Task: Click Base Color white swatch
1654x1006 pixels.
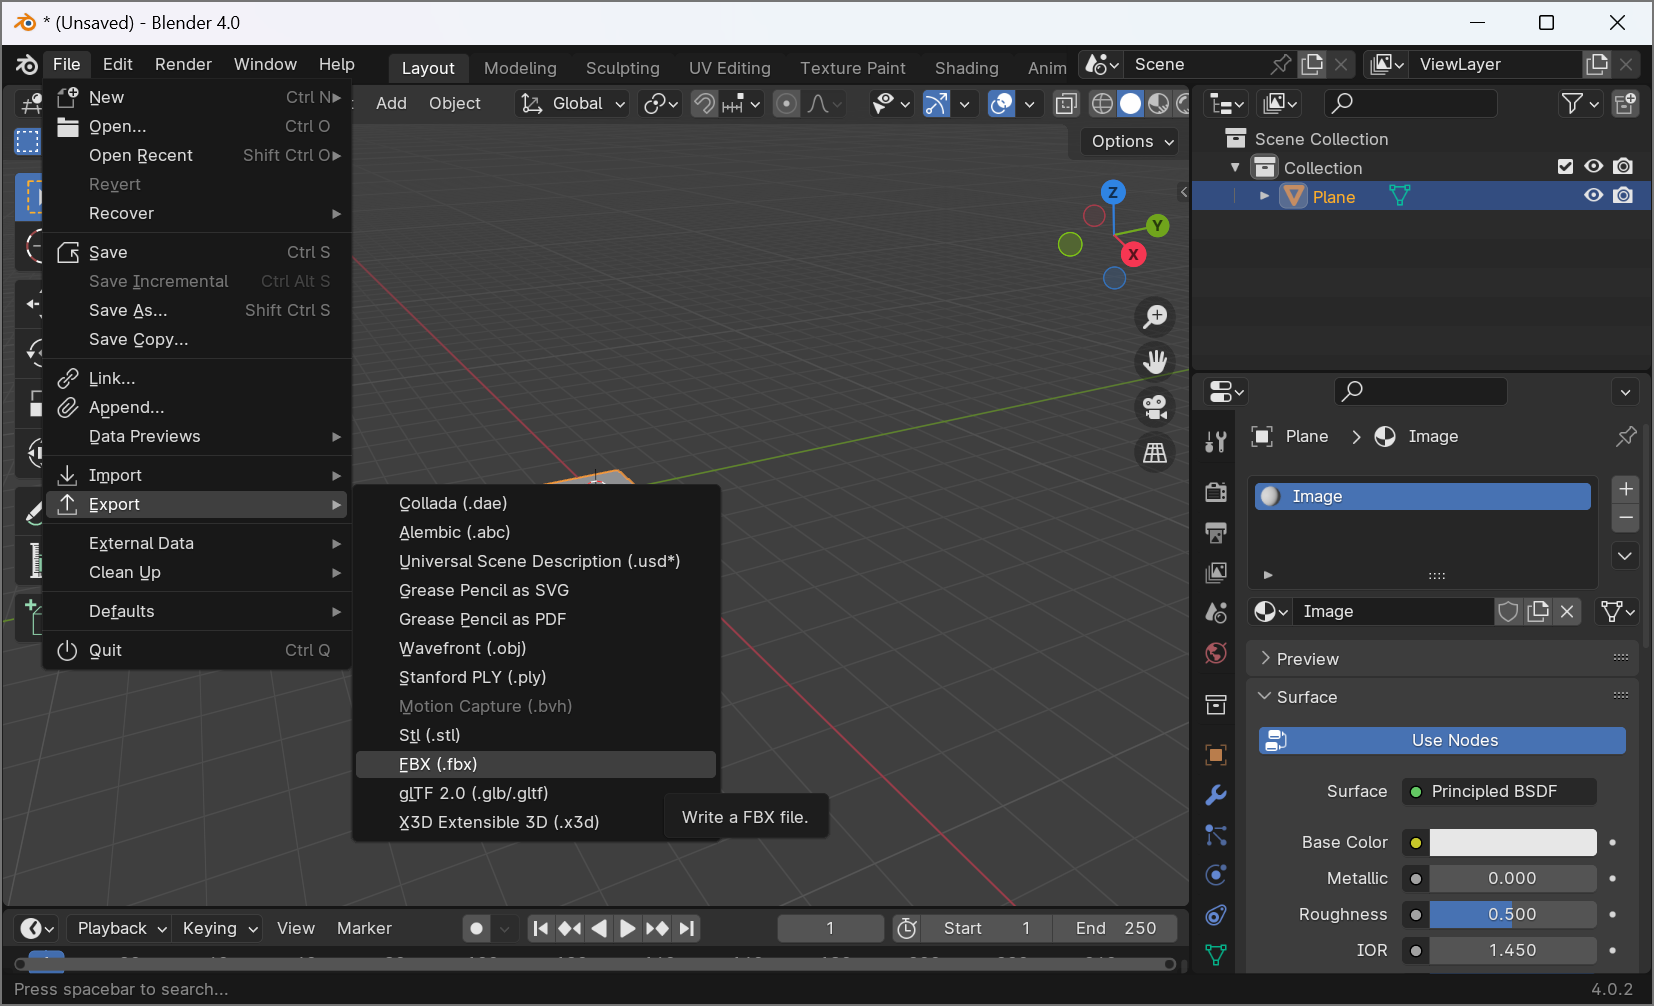Action: coord(1513,843)
